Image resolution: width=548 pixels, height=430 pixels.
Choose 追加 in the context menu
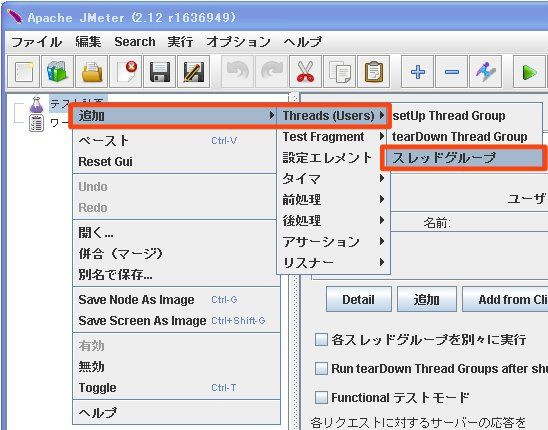coord(175,116)
